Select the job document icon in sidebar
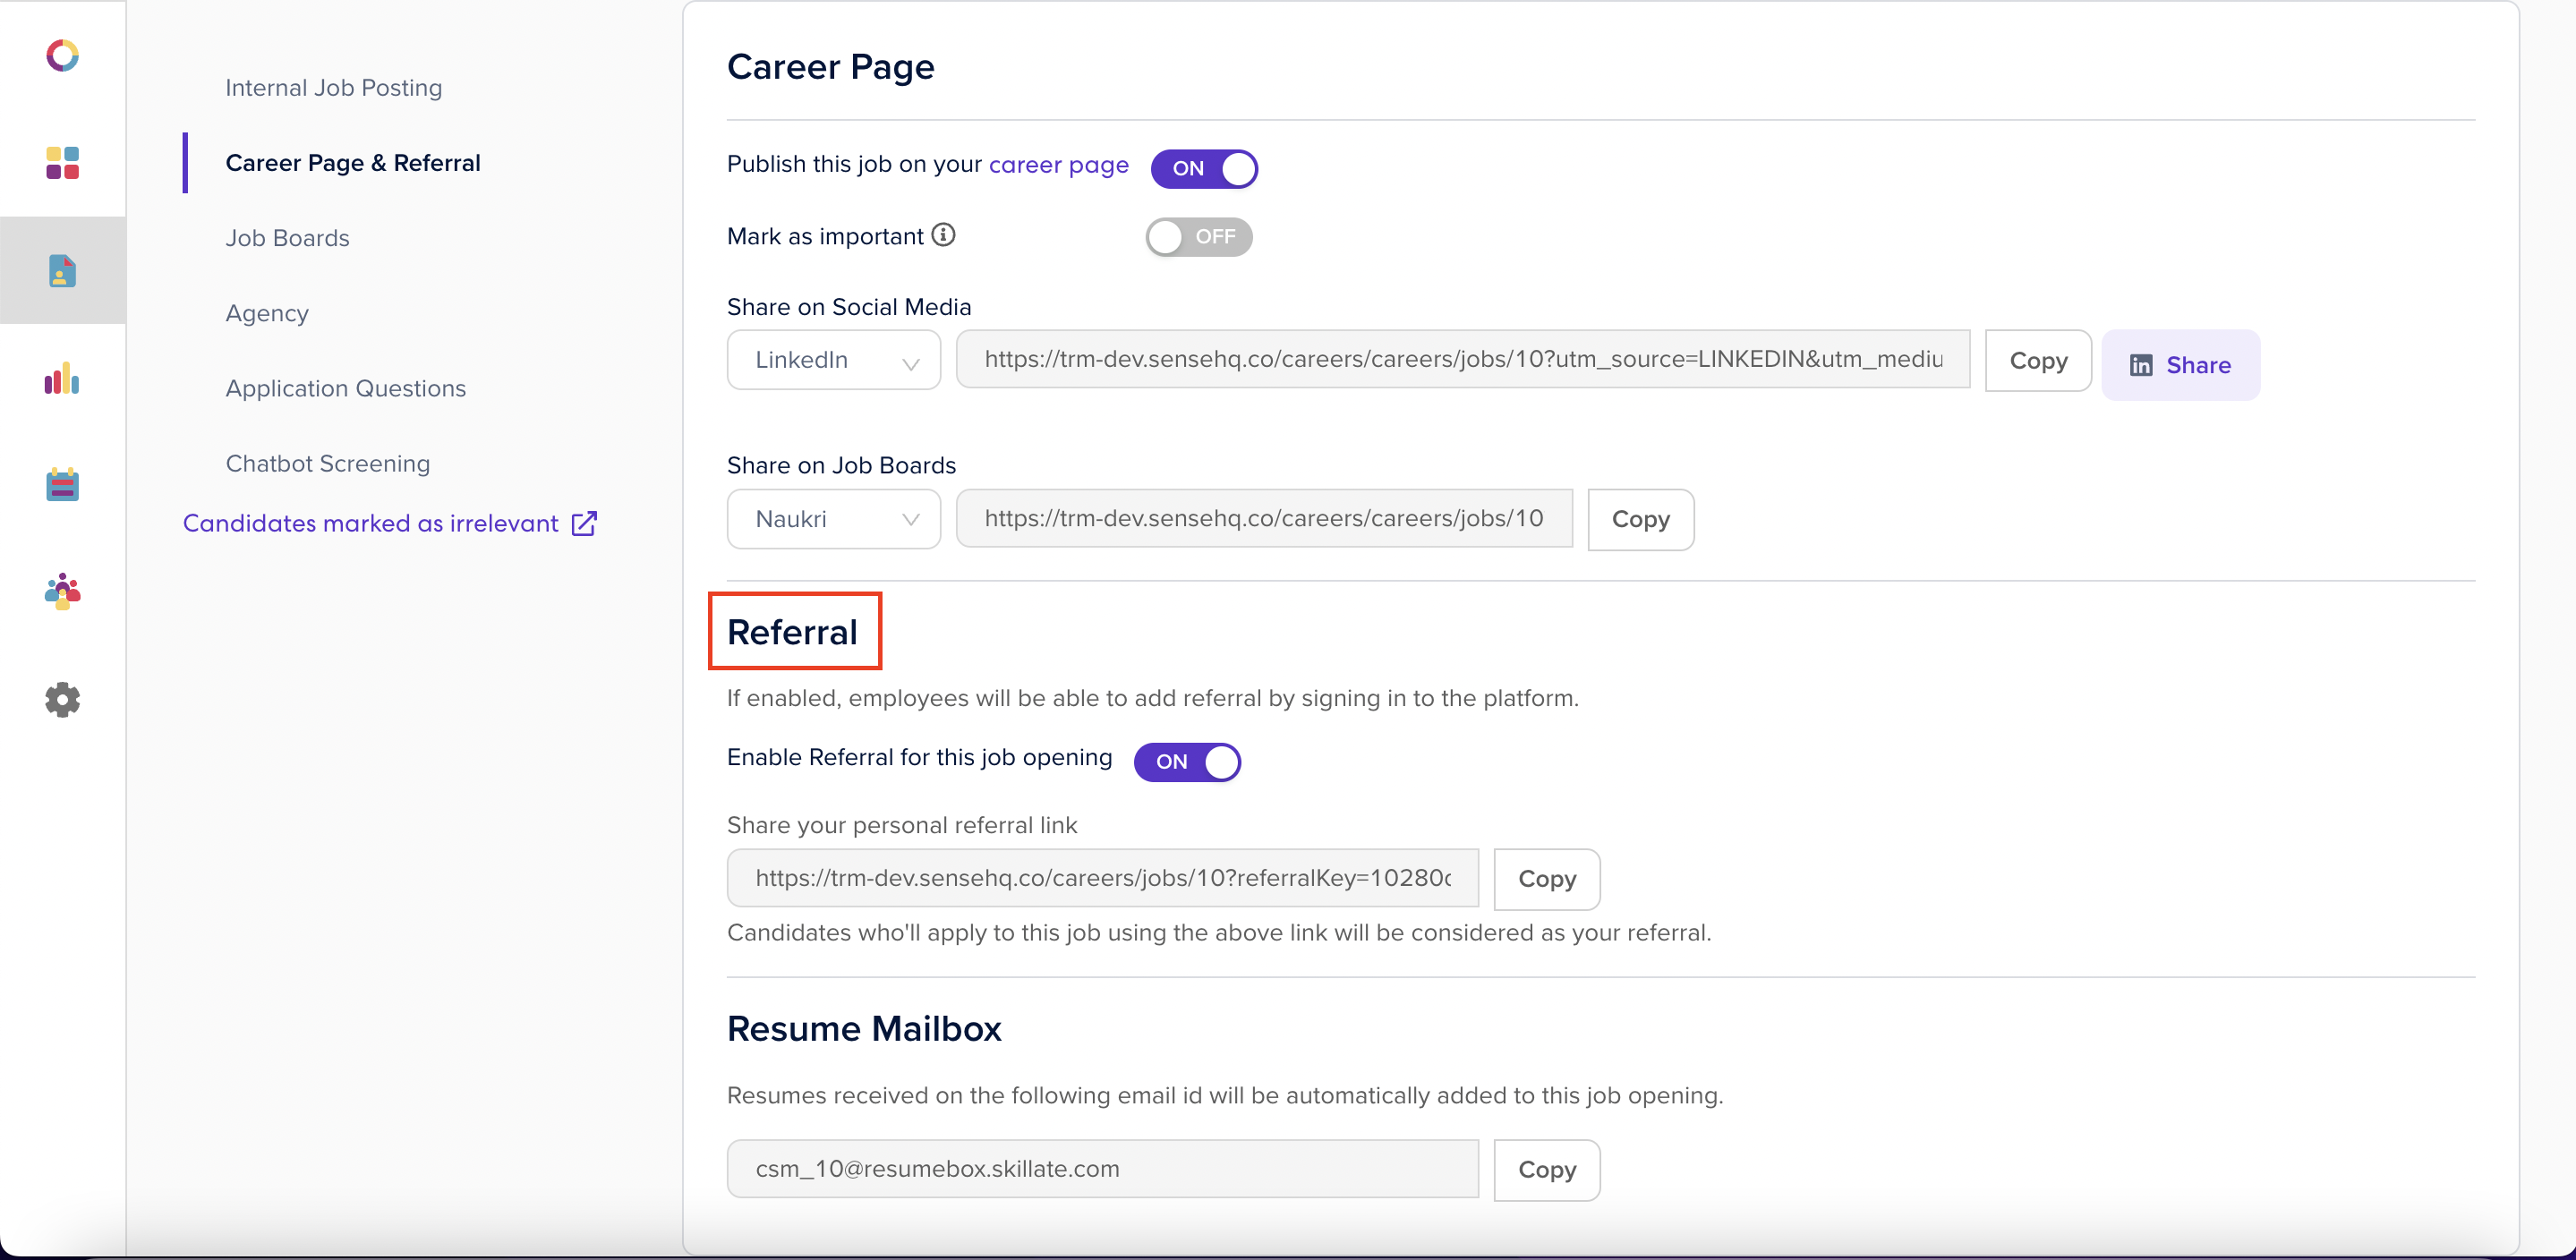Viewport: 2576px width, 1260px height. click(x=62, y=271)
